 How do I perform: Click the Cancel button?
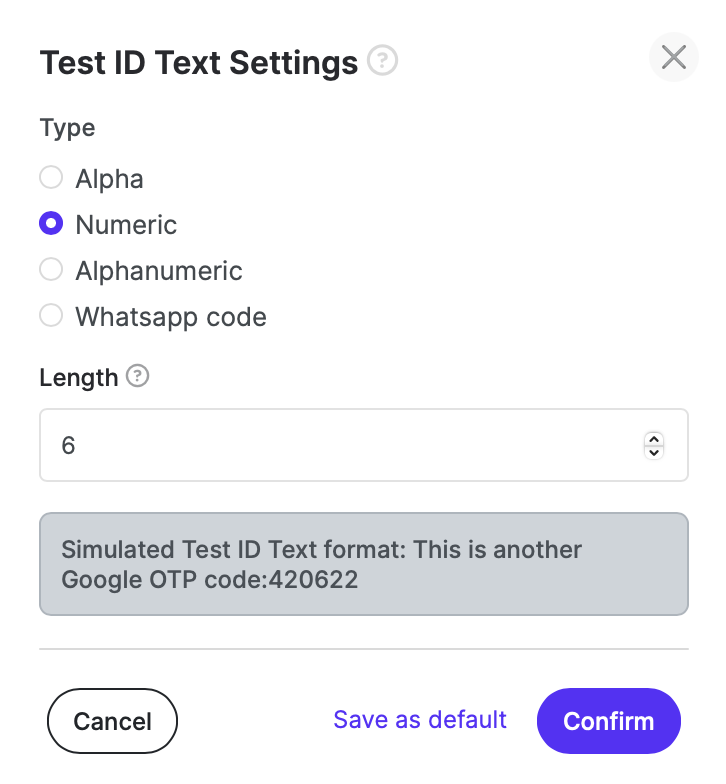(x=112, y=720)
